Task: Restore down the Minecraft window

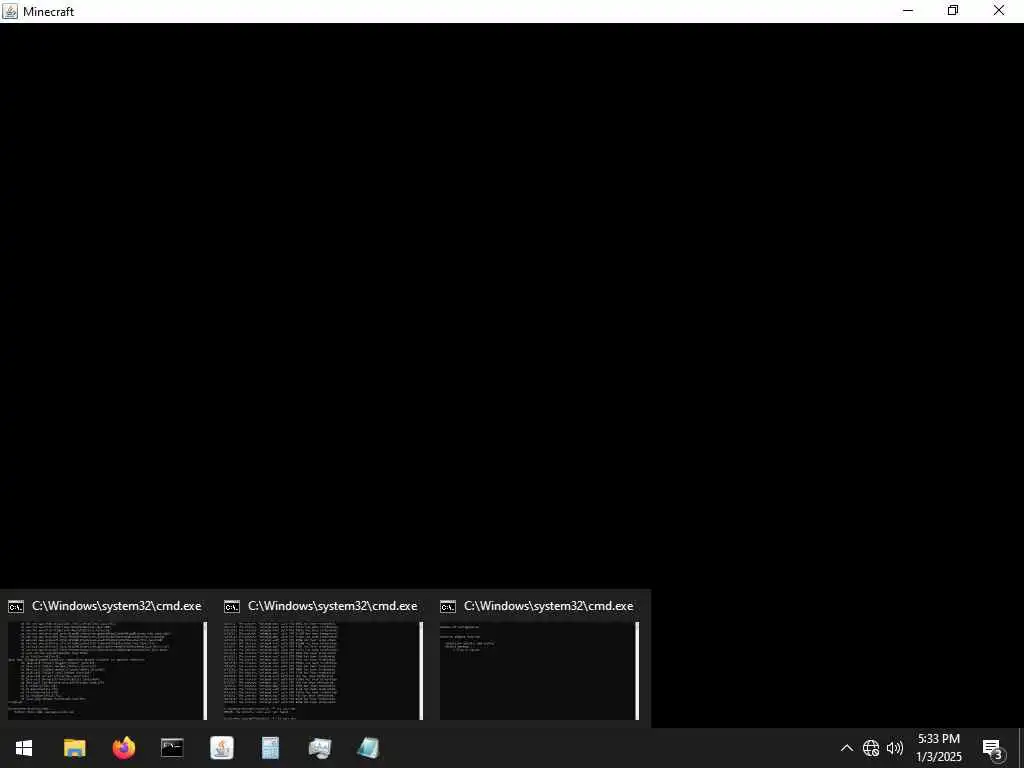Action: tap(953, 10)
